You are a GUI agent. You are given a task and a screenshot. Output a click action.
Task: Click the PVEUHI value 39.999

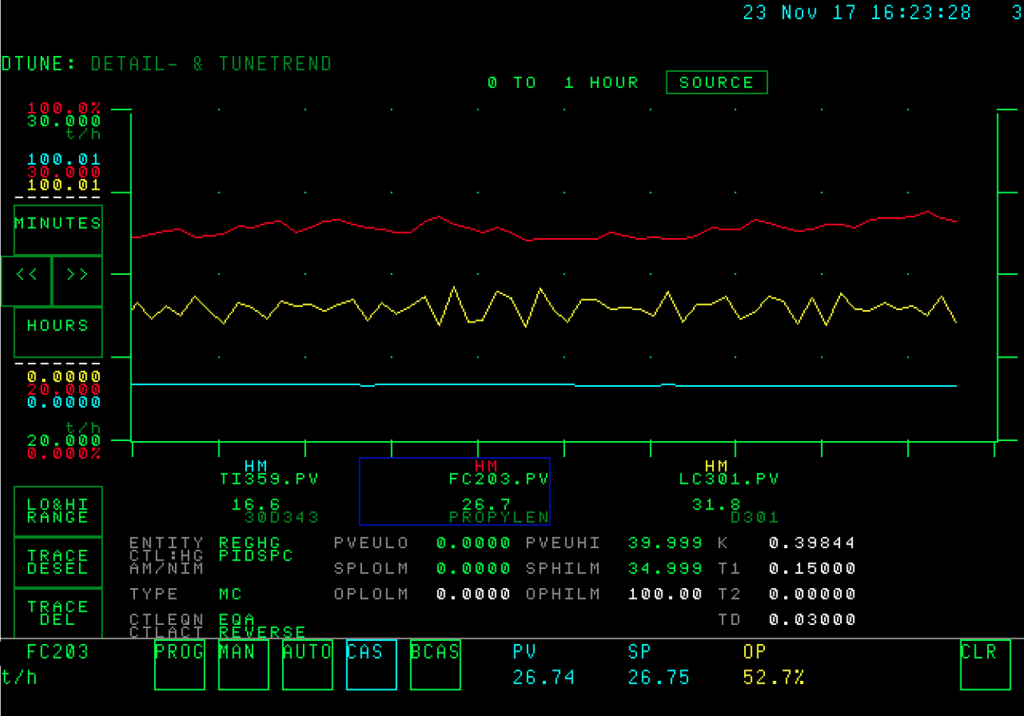coord(665,543)
